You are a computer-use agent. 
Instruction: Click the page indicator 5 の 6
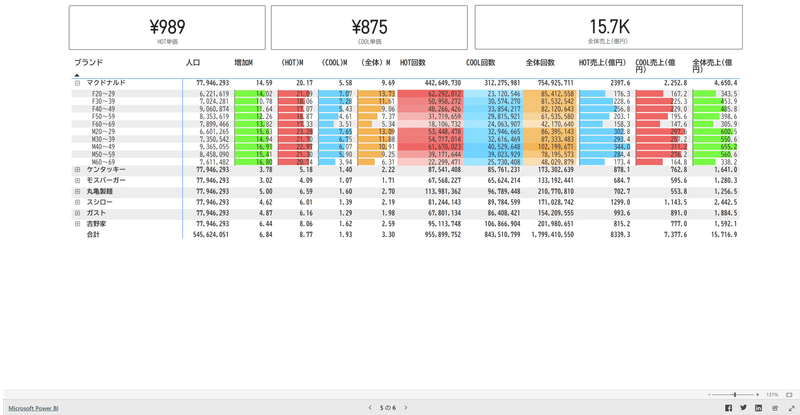388,408
